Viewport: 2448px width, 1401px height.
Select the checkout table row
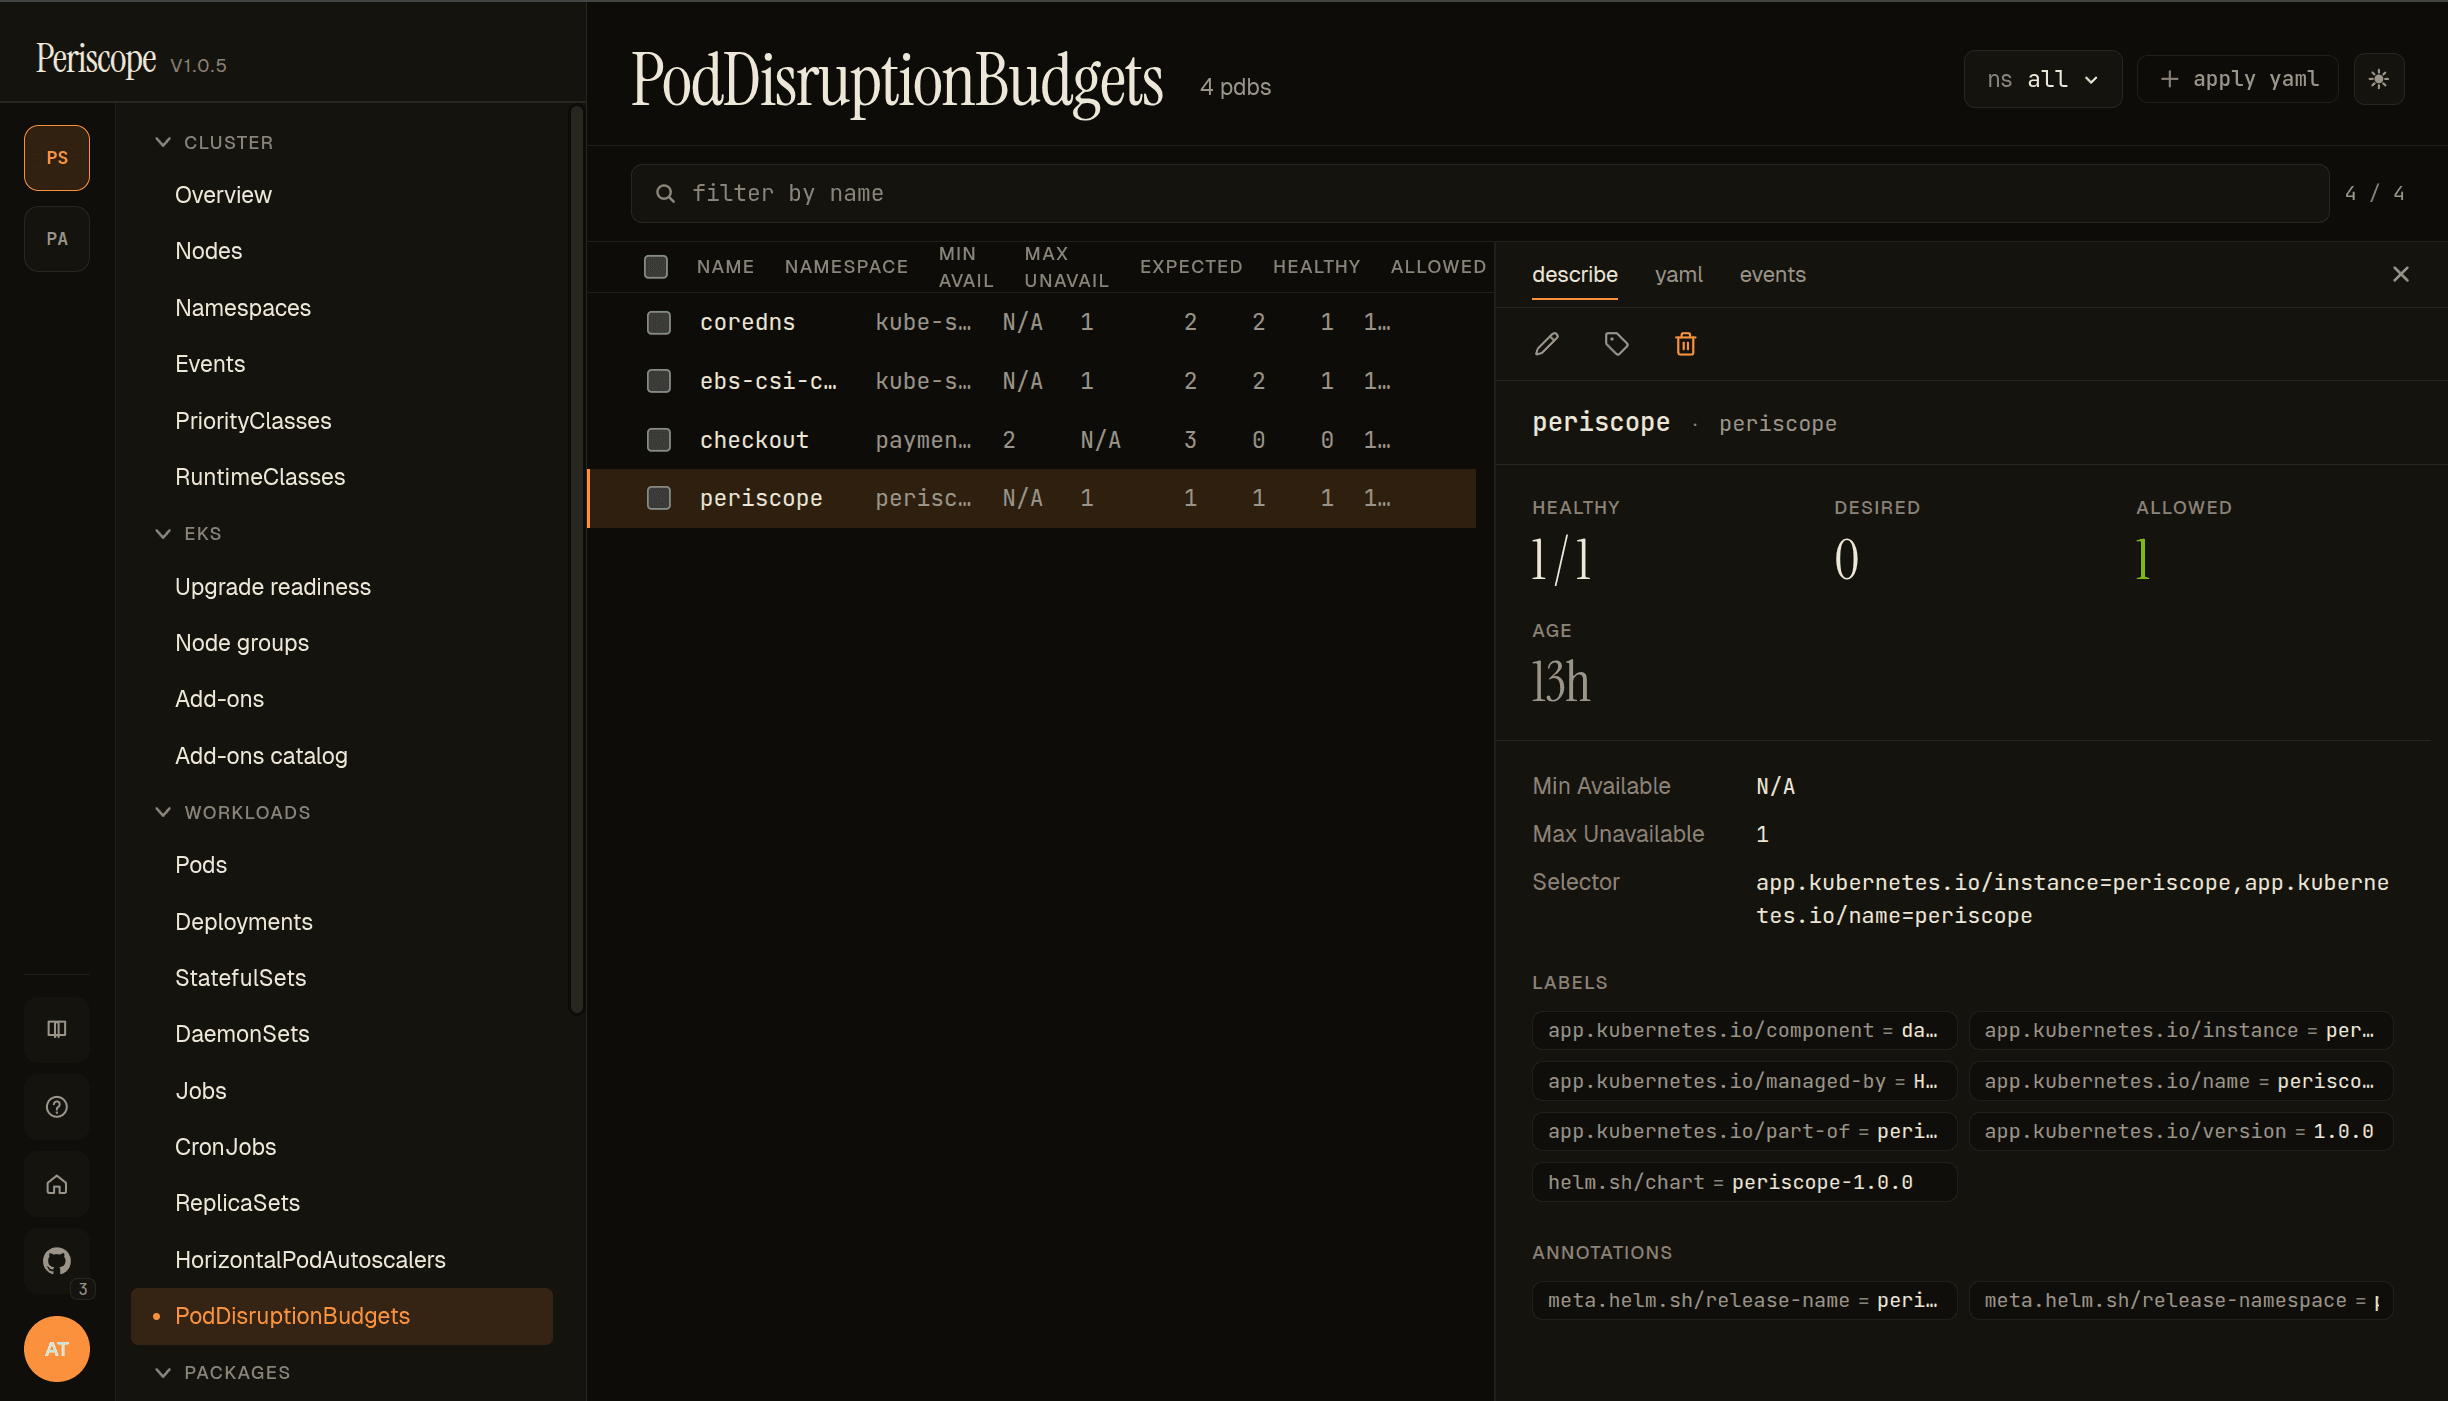point(1032,440)
